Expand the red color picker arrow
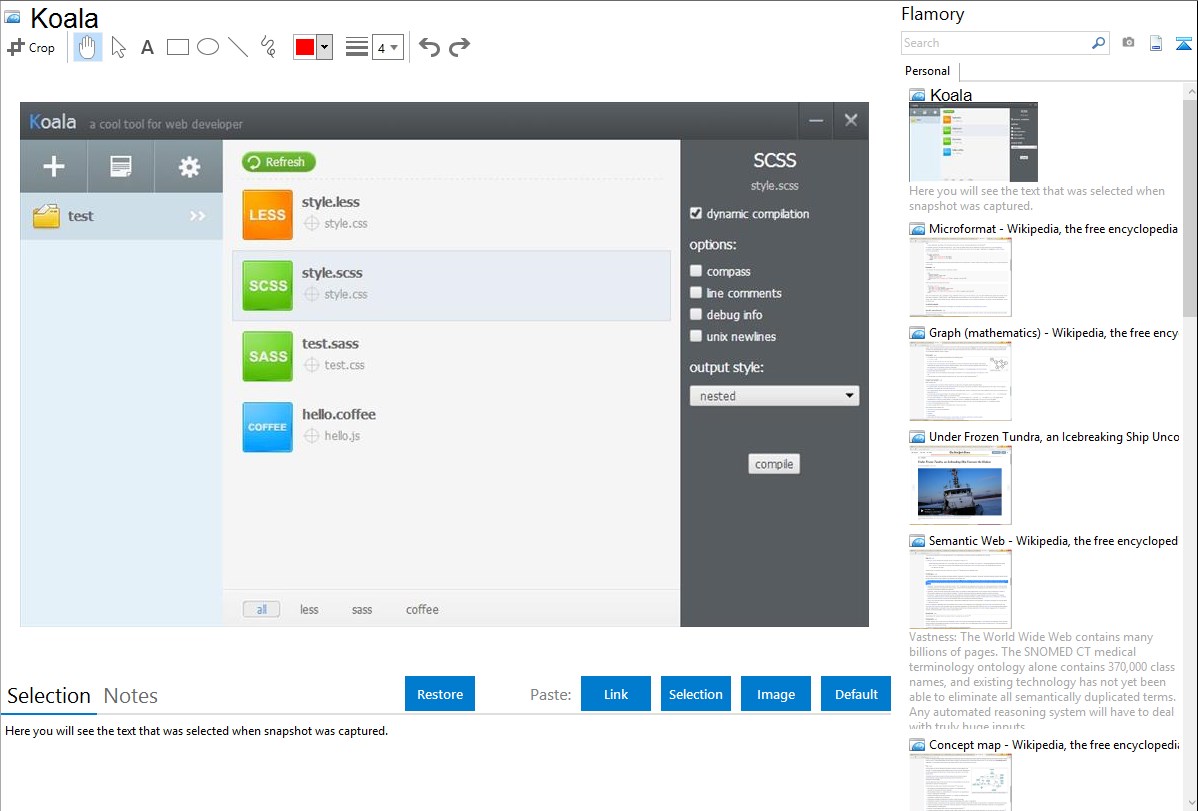The height and width of the screenshot is (811, 1198). [x=324, y=48]
